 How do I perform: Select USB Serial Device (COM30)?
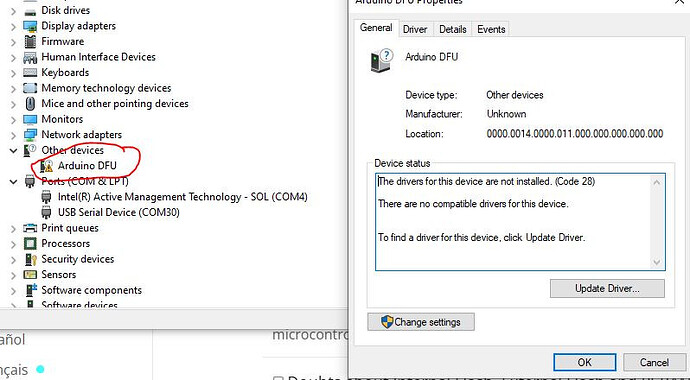[119, 212]
